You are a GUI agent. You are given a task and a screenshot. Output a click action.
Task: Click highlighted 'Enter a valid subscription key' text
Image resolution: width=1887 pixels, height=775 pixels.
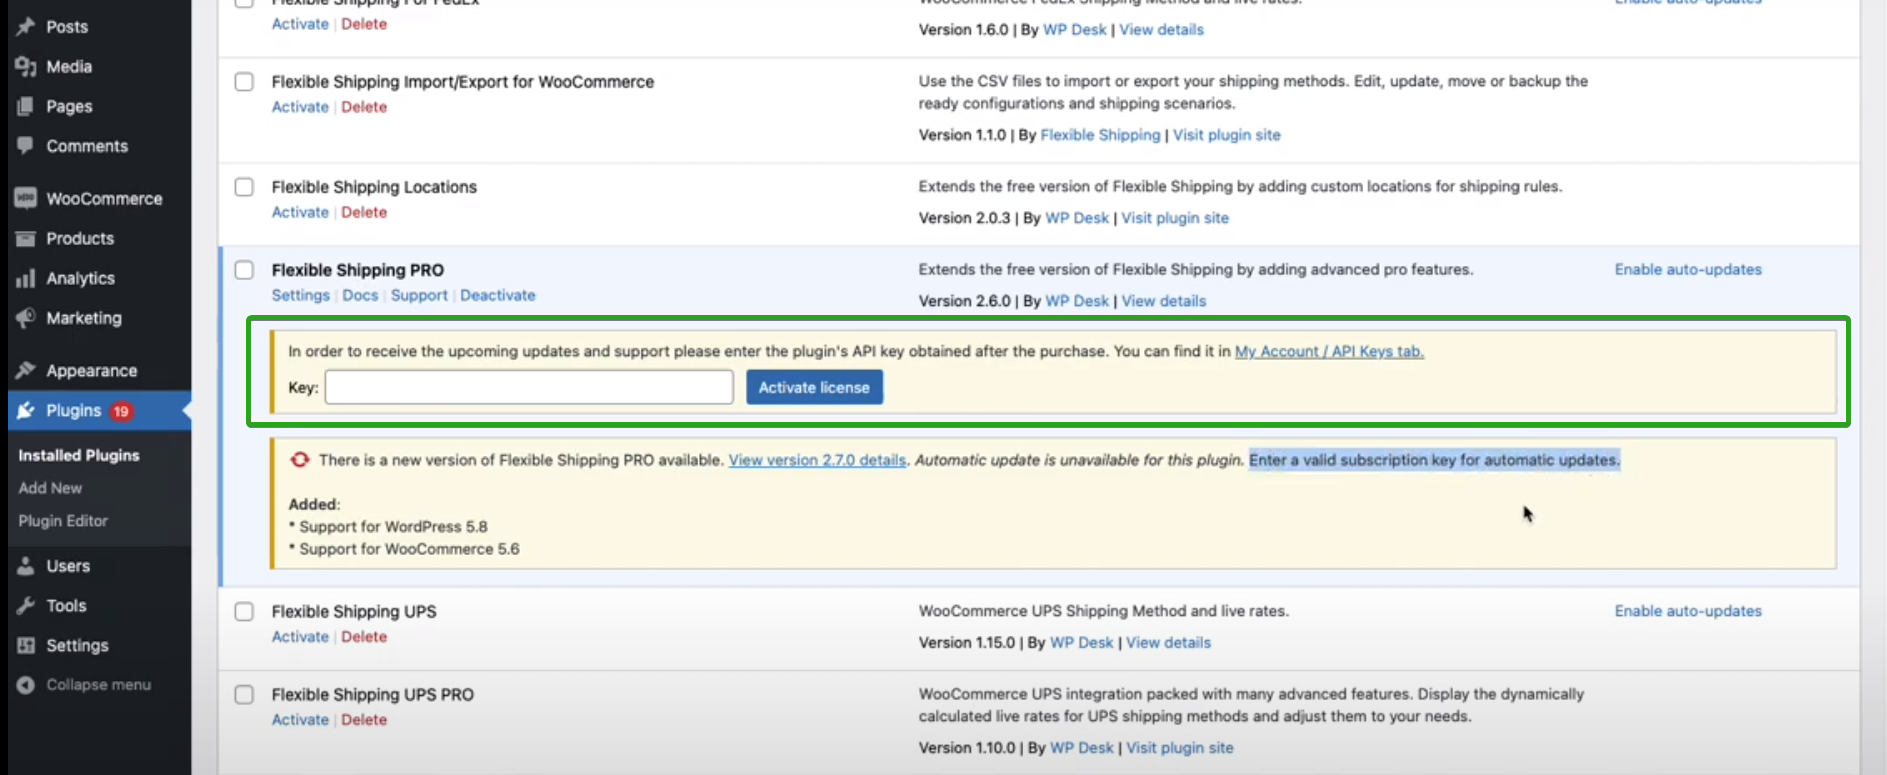pyautogui.click(x=1434, y=460)
